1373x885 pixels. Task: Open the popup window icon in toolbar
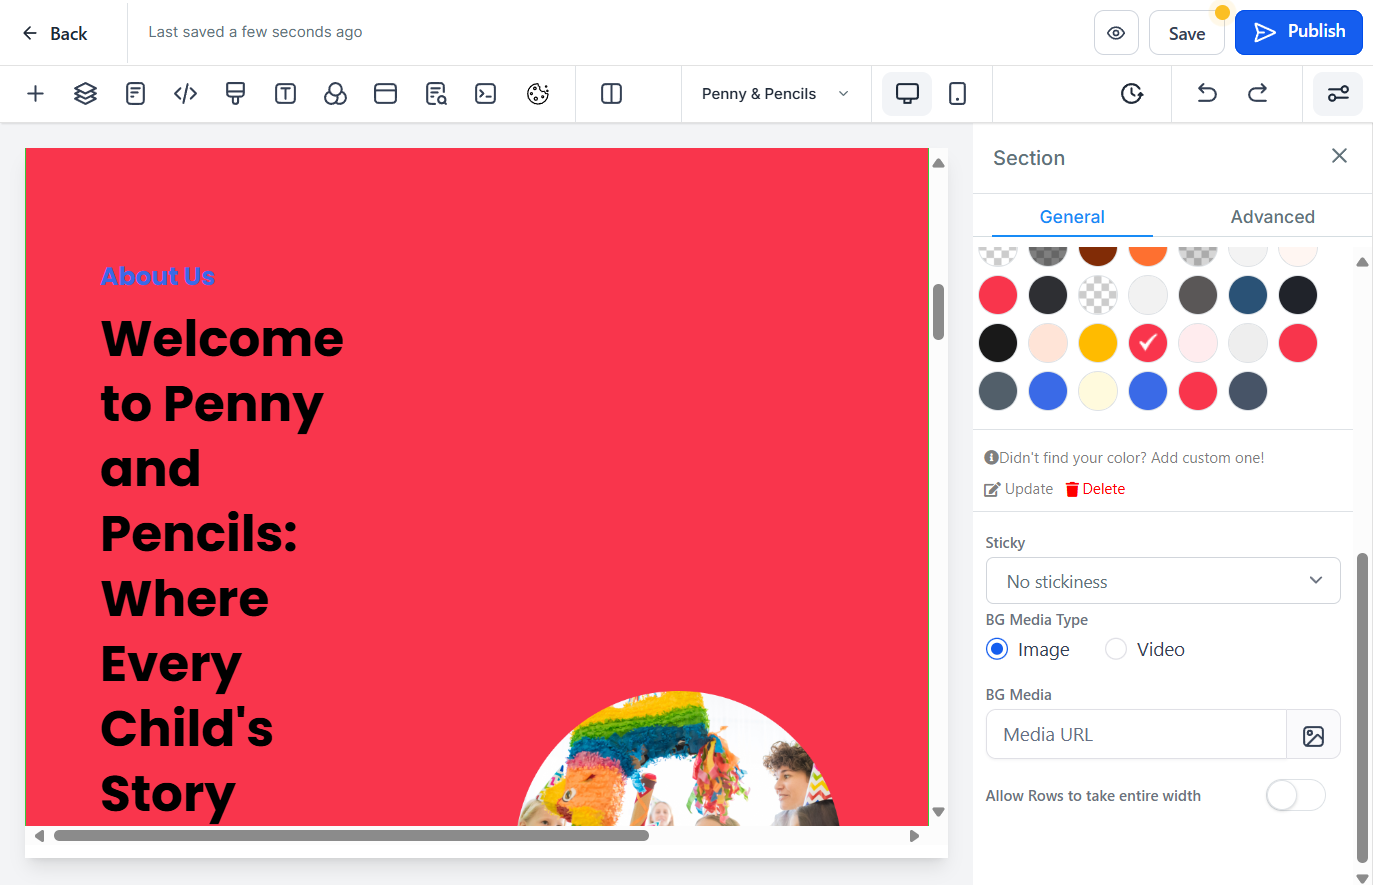(x=385, y=94)
